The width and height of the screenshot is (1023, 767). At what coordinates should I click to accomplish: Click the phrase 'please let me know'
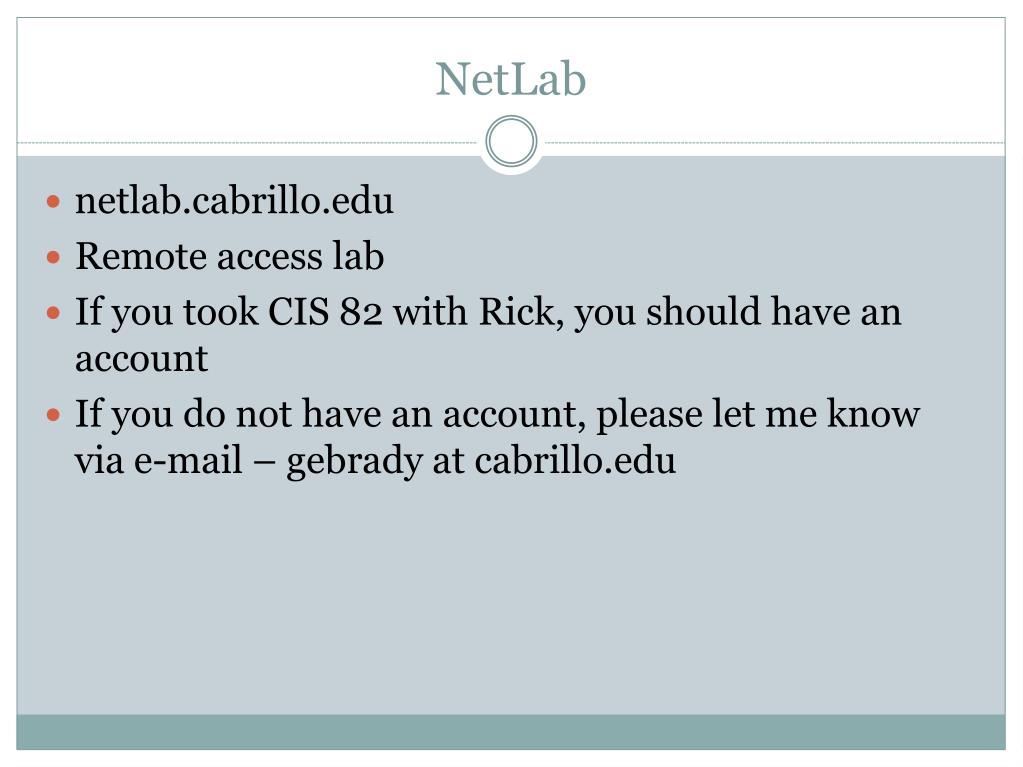point(758,414)
